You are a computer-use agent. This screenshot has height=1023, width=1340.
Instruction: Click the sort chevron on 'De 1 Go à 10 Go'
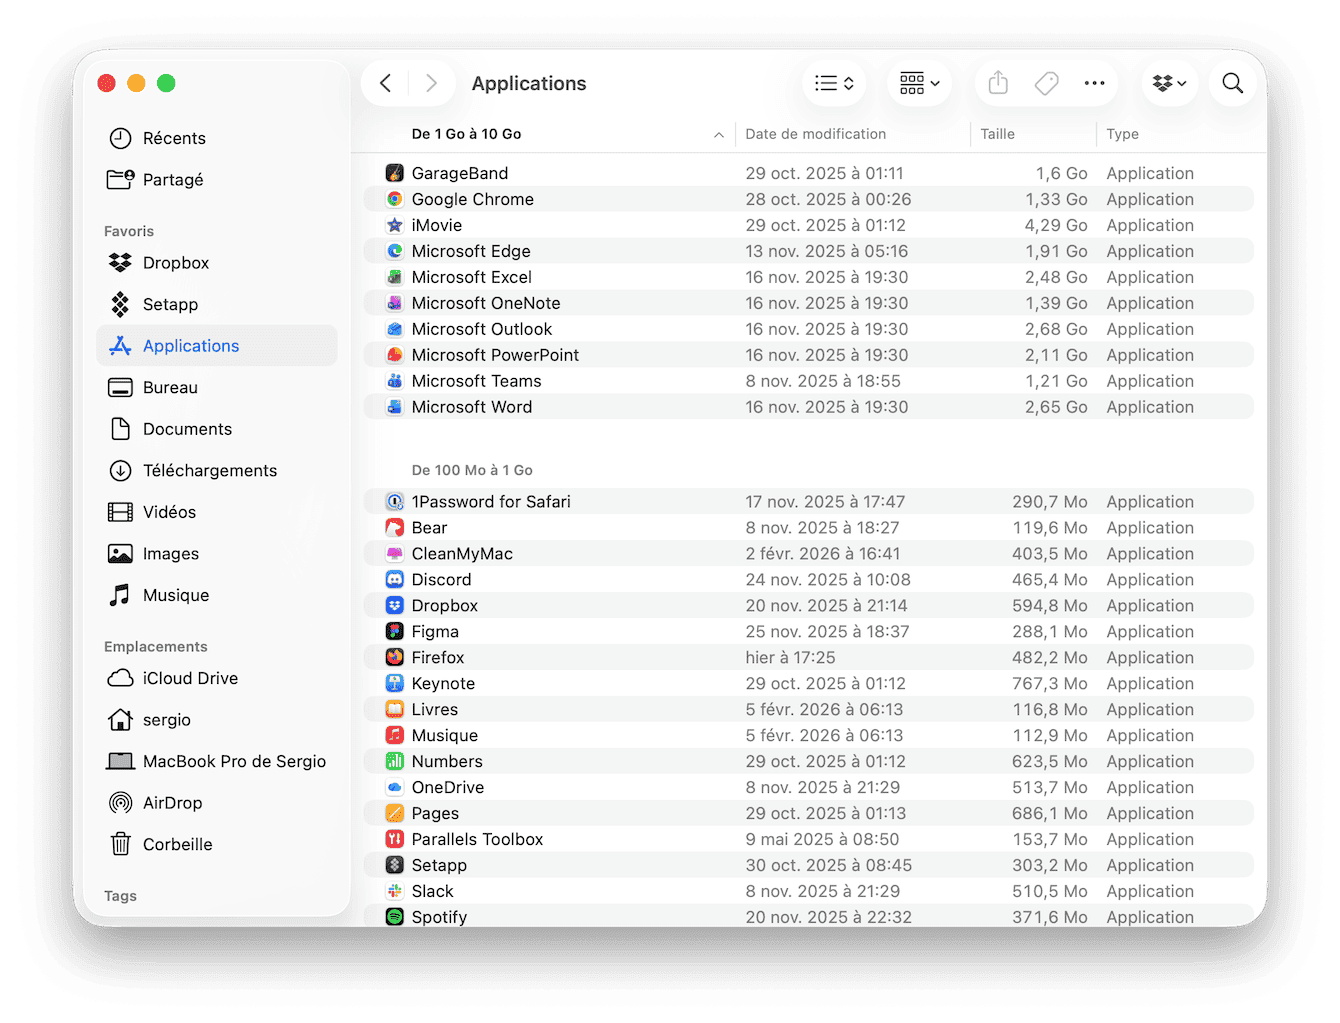pos(718,134)
